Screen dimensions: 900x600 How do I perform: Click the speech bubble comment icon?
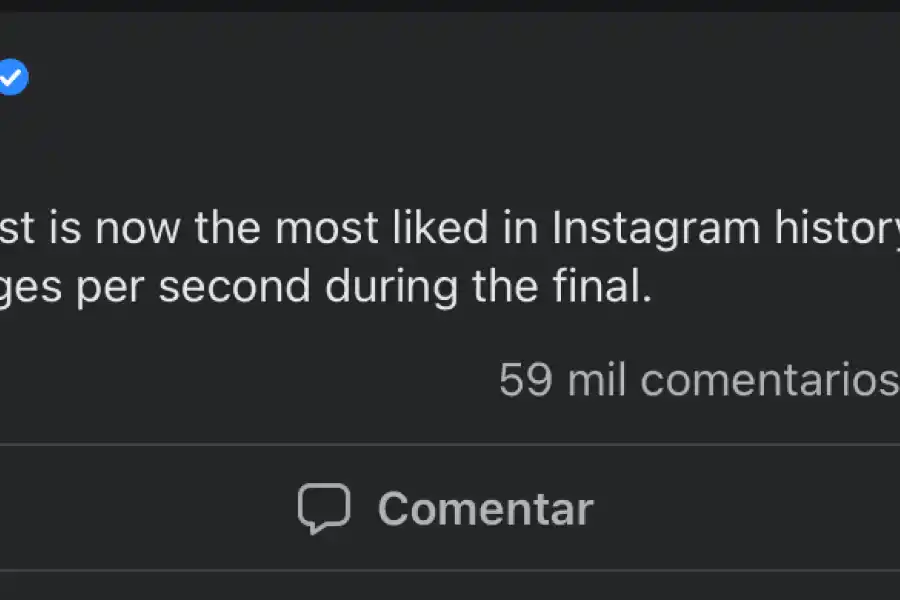point(324,509)
